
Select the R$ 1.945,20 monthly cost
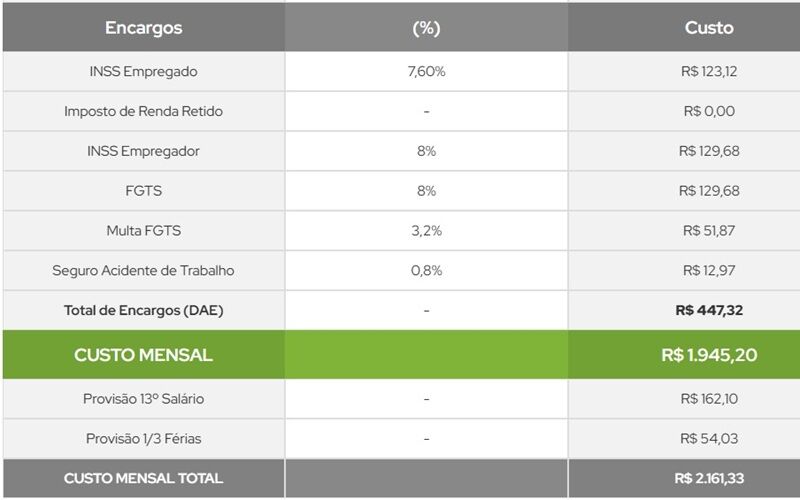(x=708, y=355)
